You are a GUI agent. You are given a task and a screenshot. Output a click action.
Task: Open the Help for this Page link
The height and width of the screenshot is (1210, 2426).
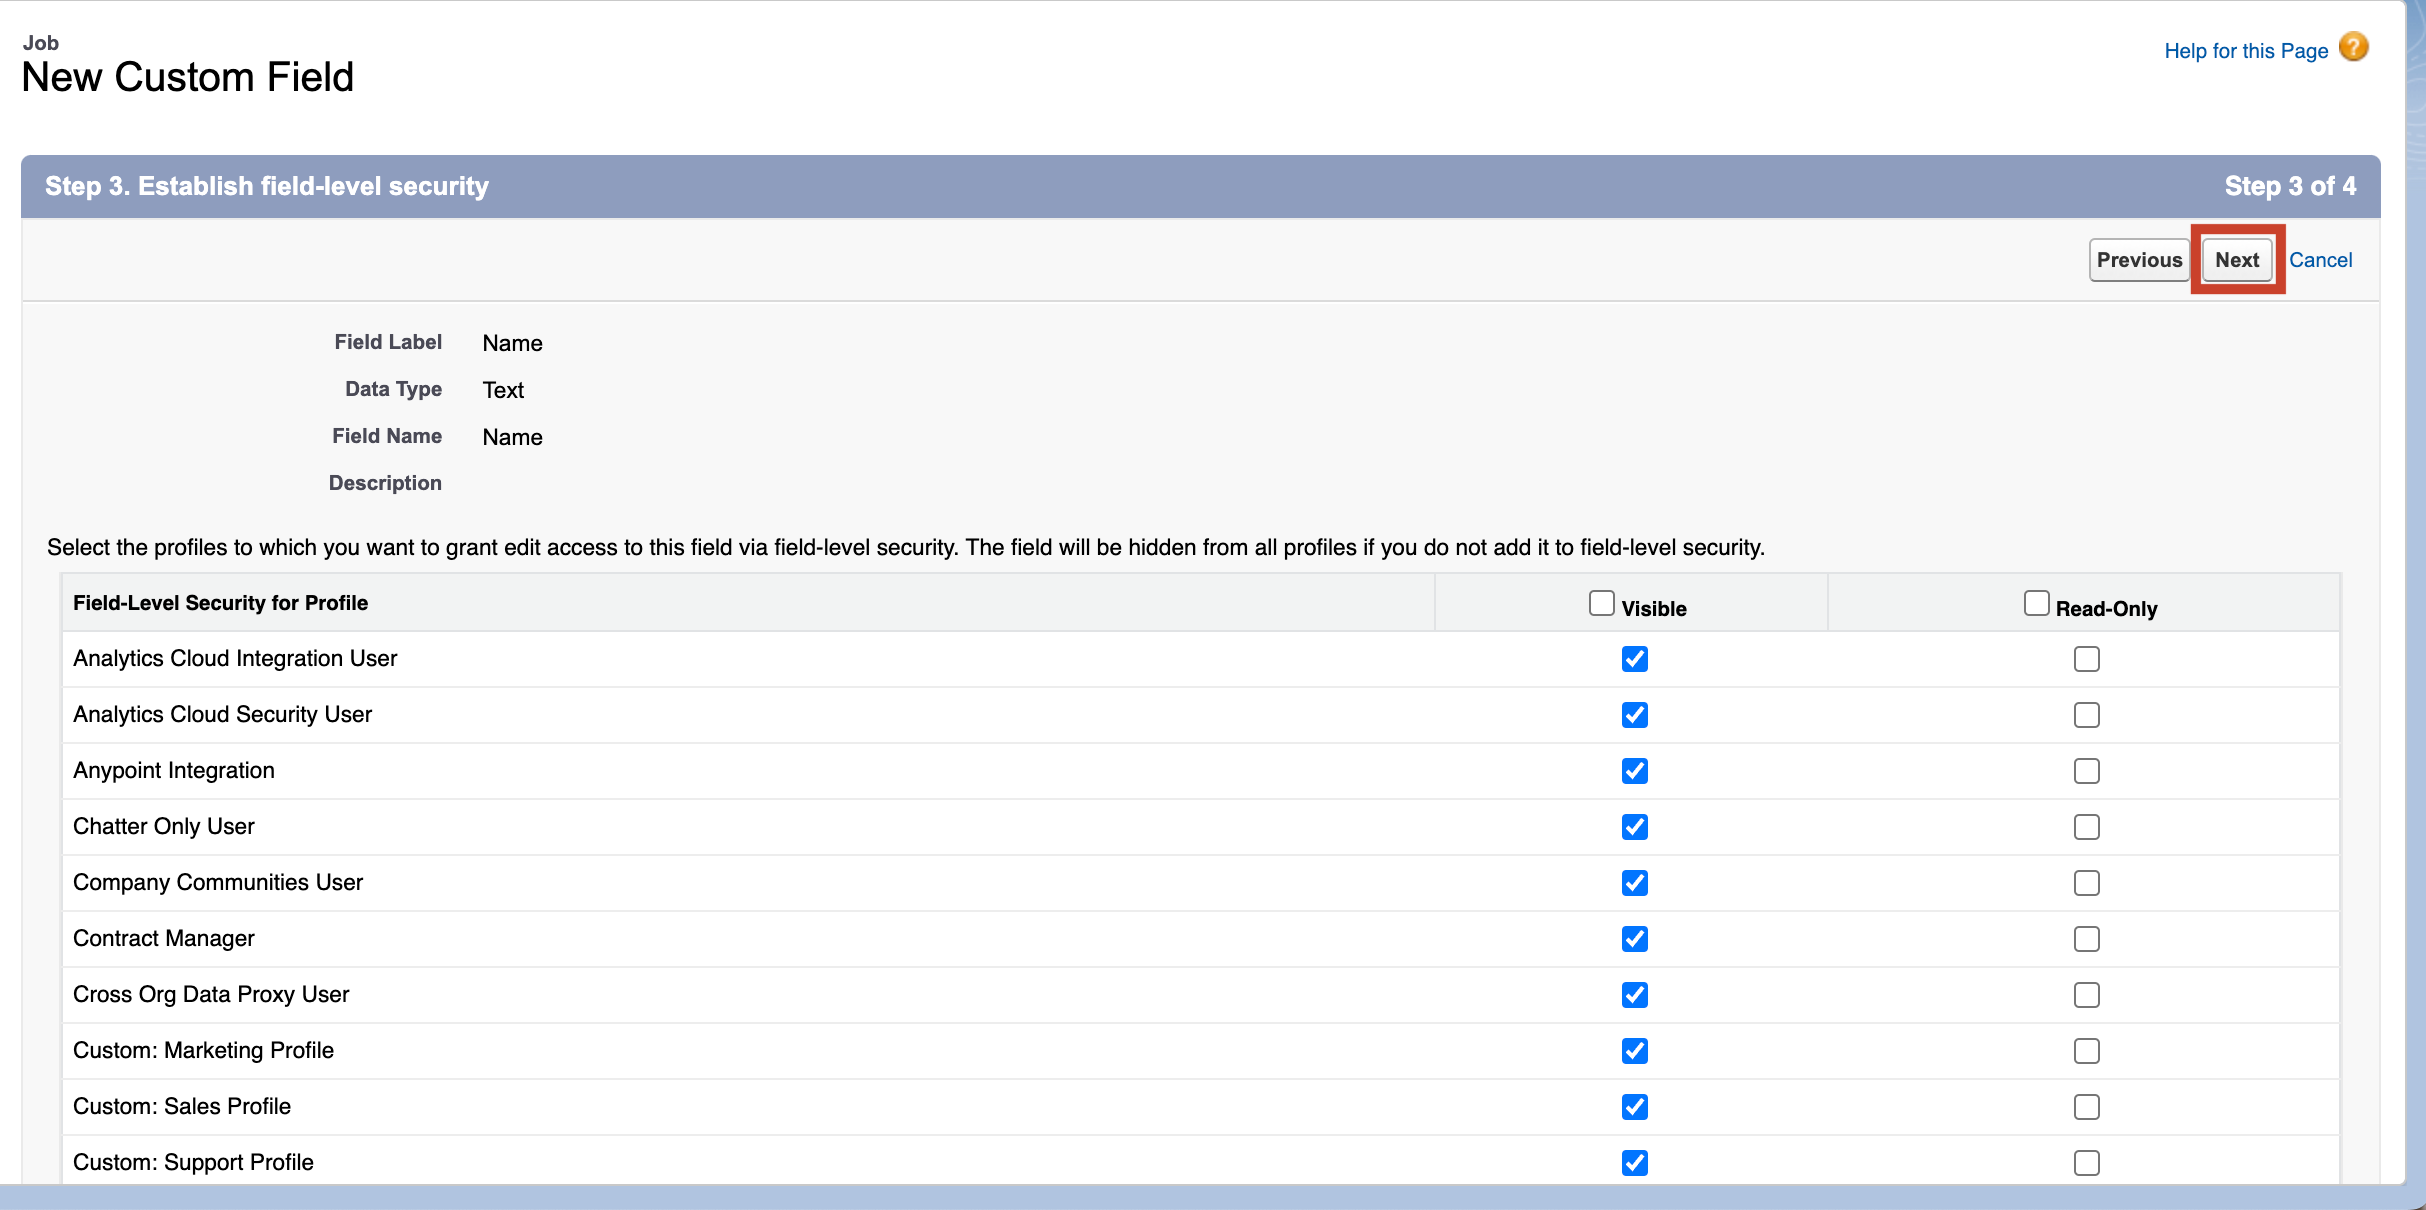coord(2246,50)
